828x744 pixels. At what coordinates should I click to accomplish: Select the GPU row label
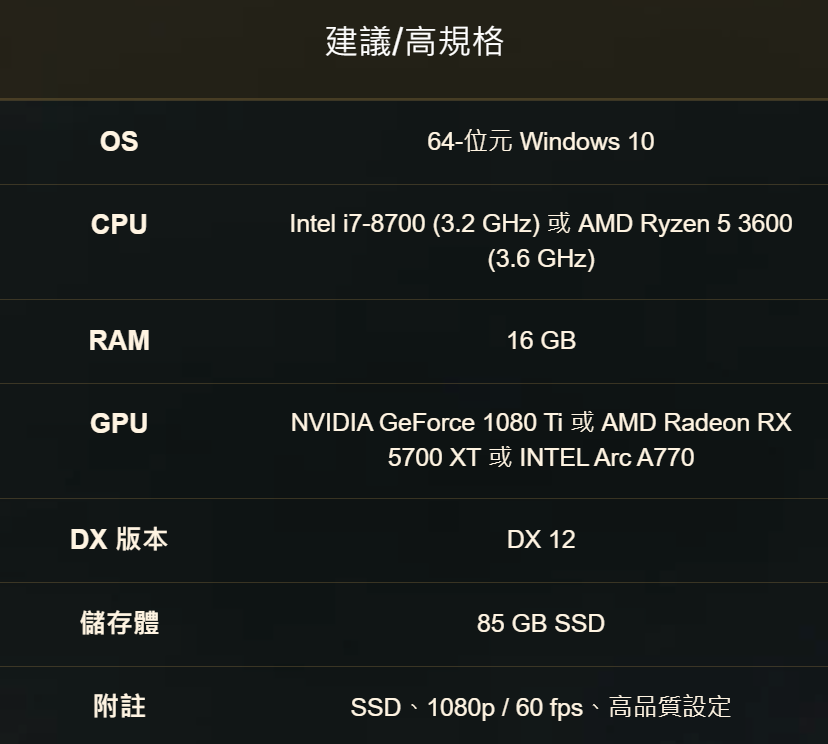pos(119,423)
